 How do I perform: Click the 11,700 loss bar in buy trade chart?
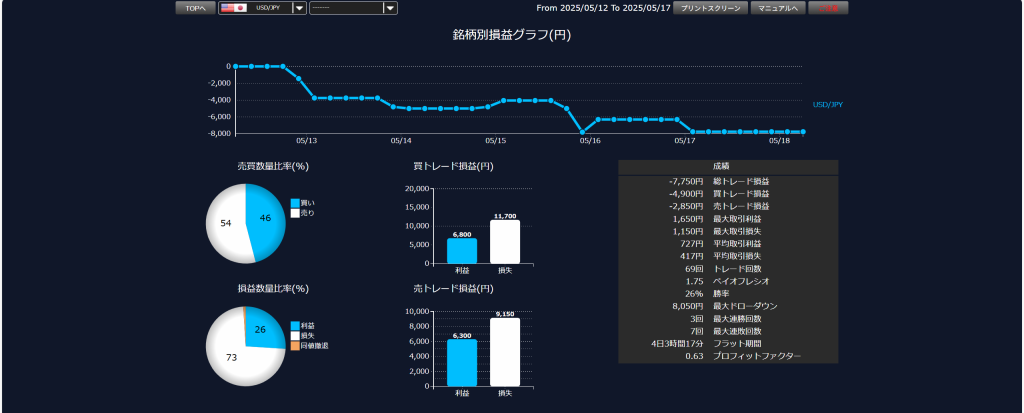pos(504,242)
